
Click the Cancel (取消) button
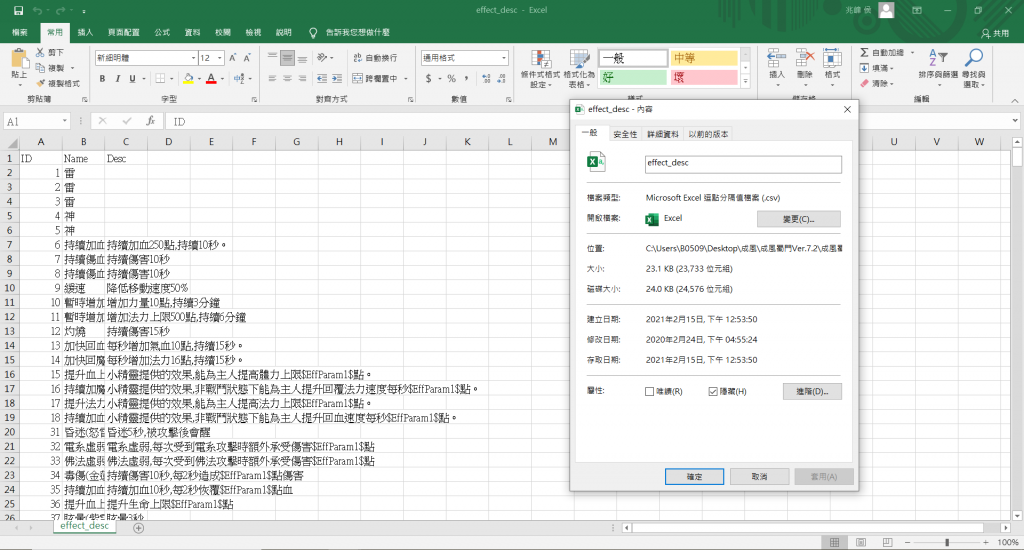pos(759,477)
